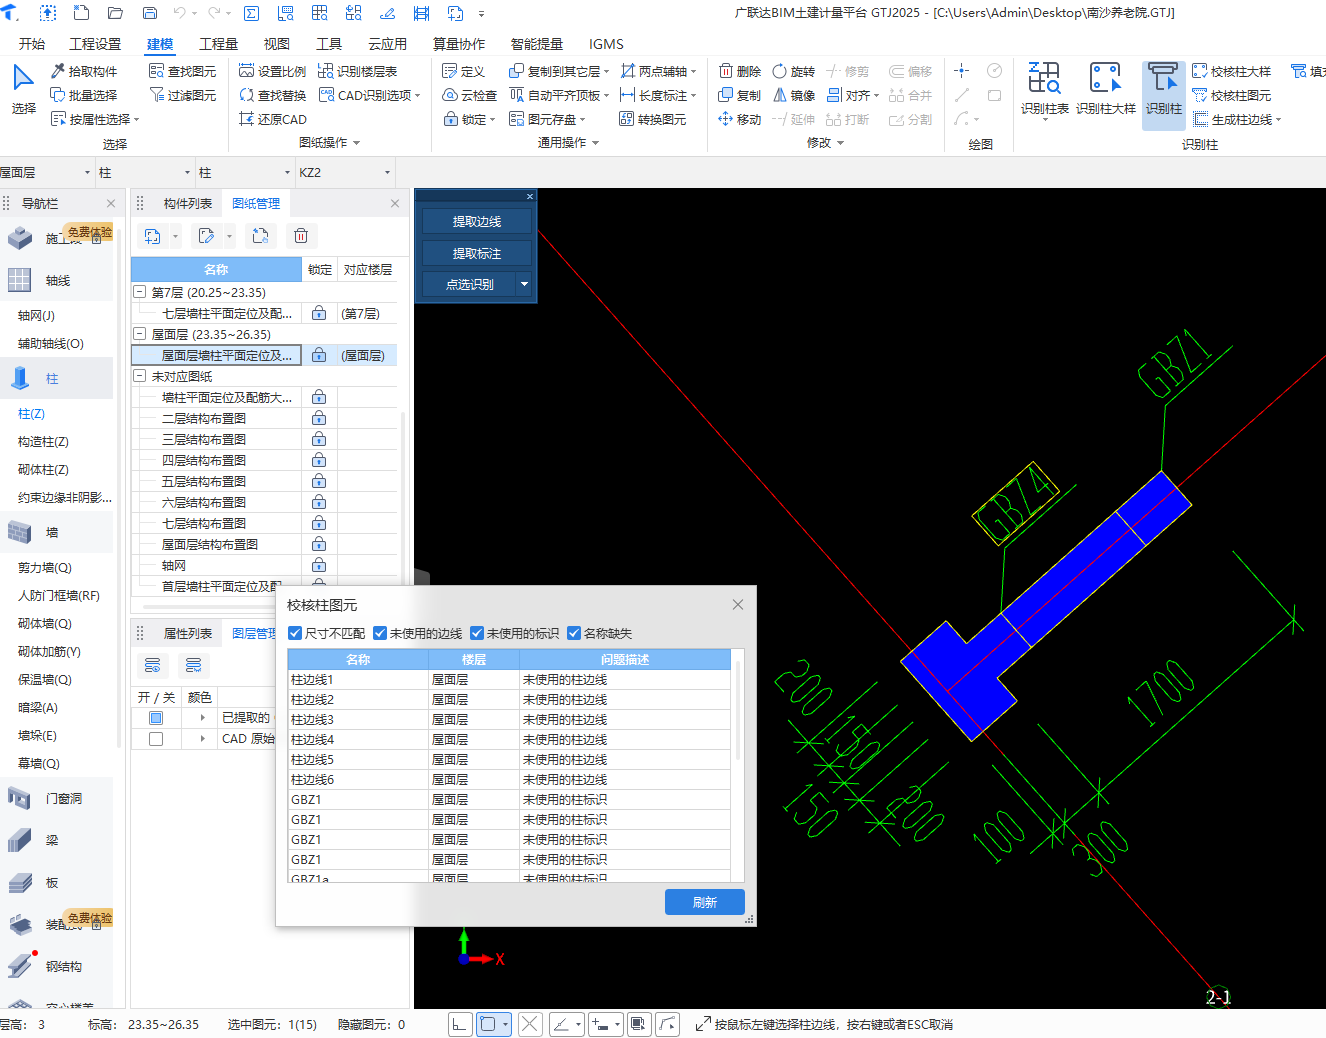The image size is (1326, 1038).
Task: Close the 校核柱图元 dialog
Action: [x=738, y=604]
